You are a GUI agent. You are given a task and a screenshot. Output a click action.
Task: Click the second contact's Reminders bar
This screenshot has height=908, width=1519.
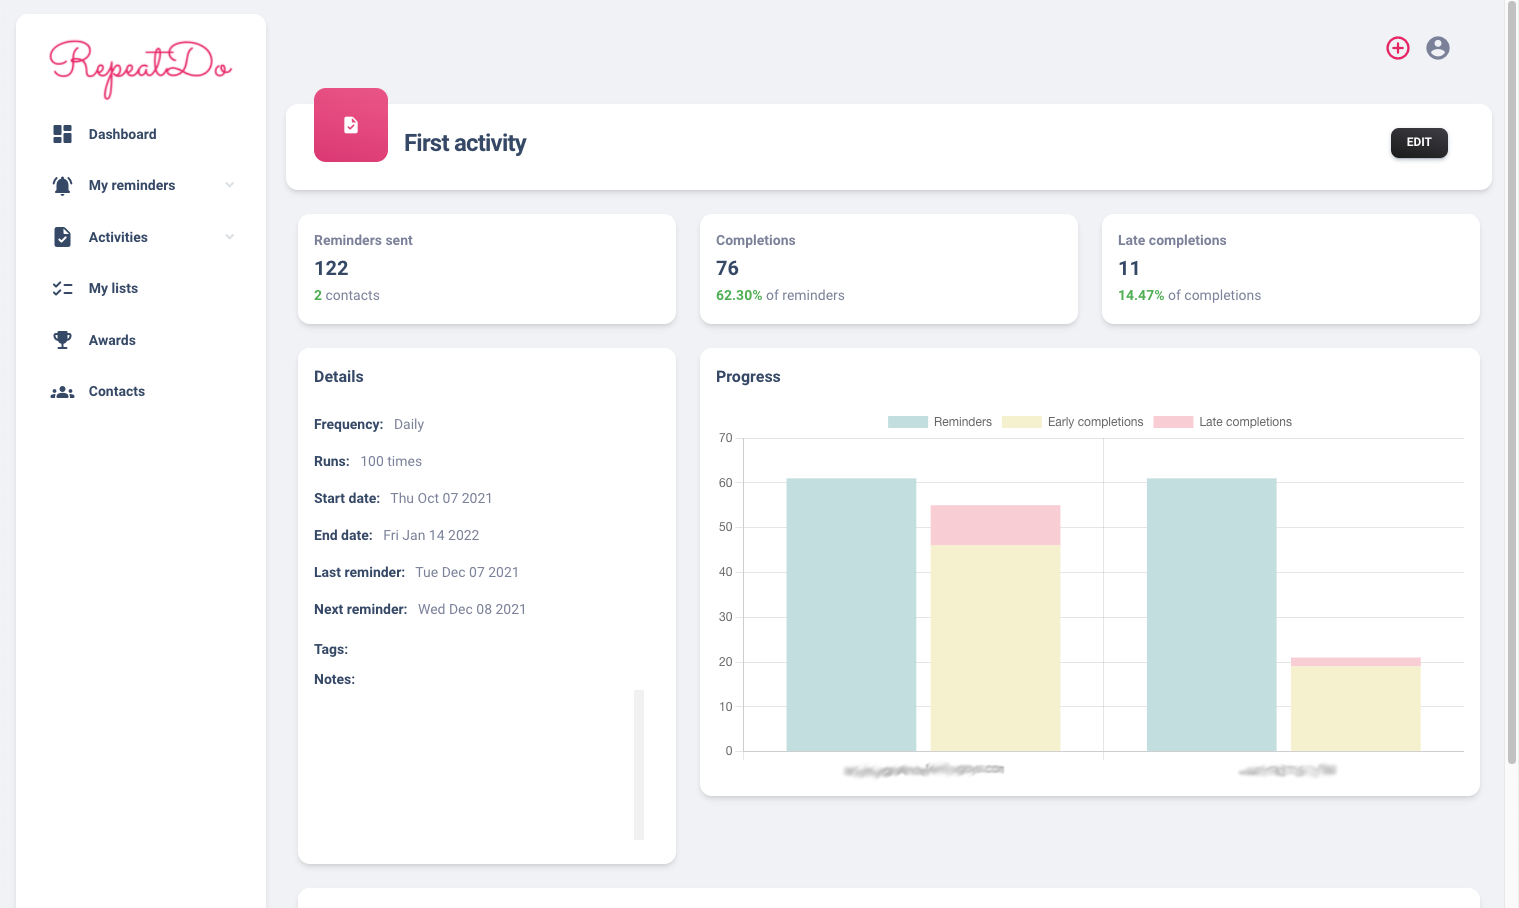coord(1212,615)
